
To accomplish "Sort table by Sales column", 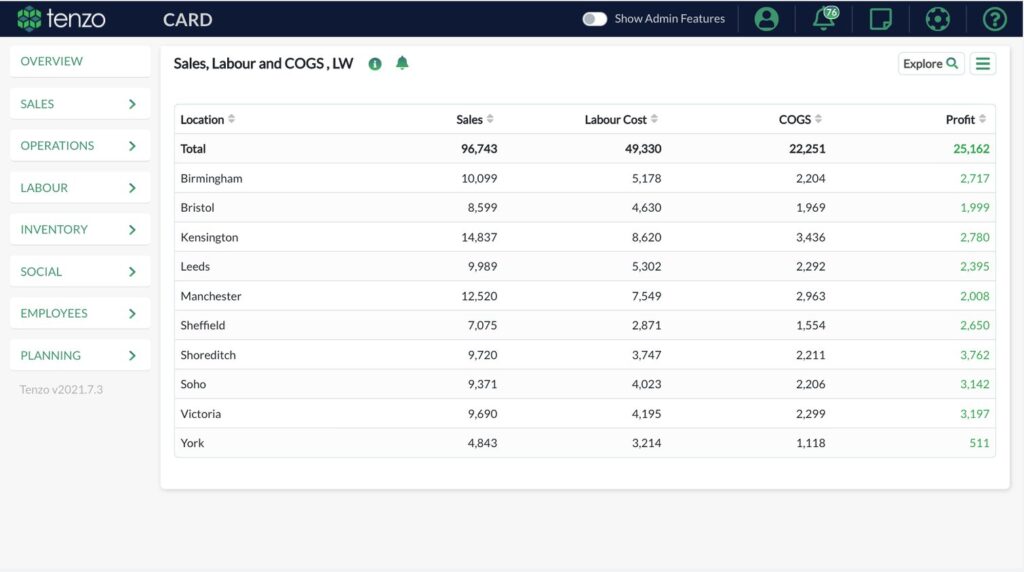I will (475, 119).
